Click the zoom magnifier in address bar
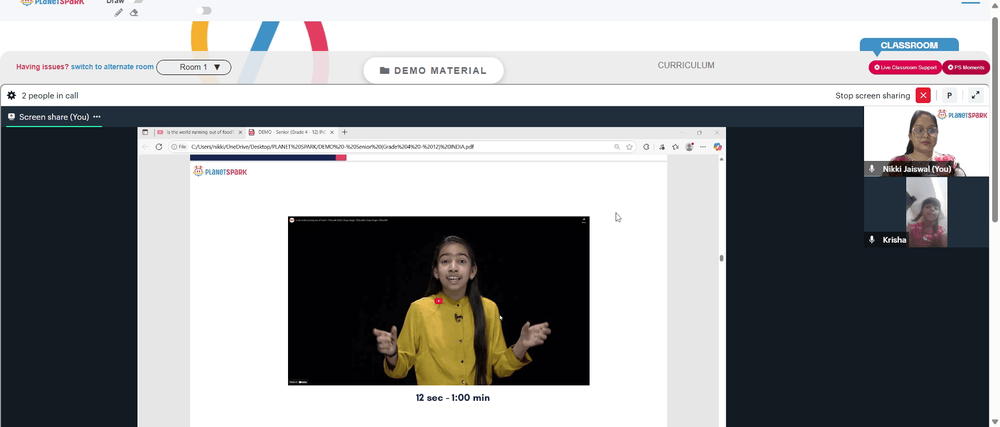The width and height of the screenshot is (1000, 427). pyautogui.click(x=617, y=147)
